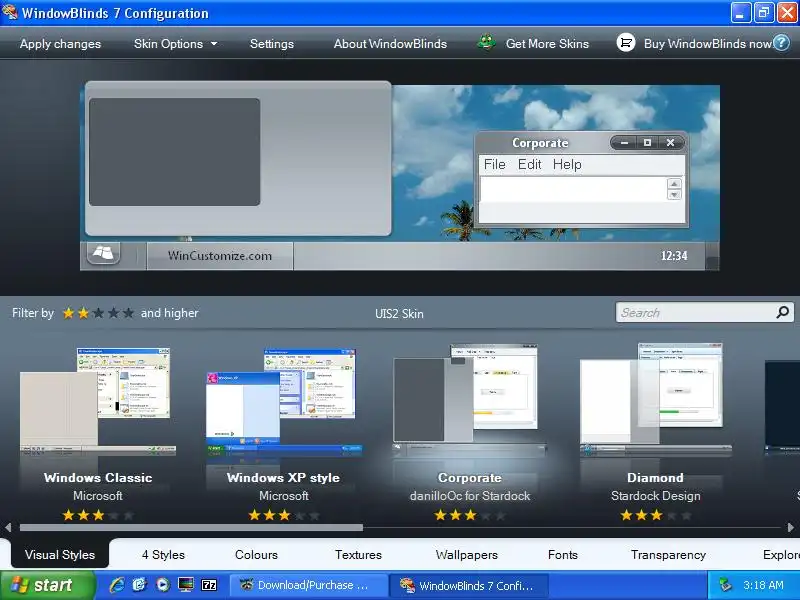Select the Windows XP style skin thumbnail
This screenshot has width=800, height=600.
point(284,401)
